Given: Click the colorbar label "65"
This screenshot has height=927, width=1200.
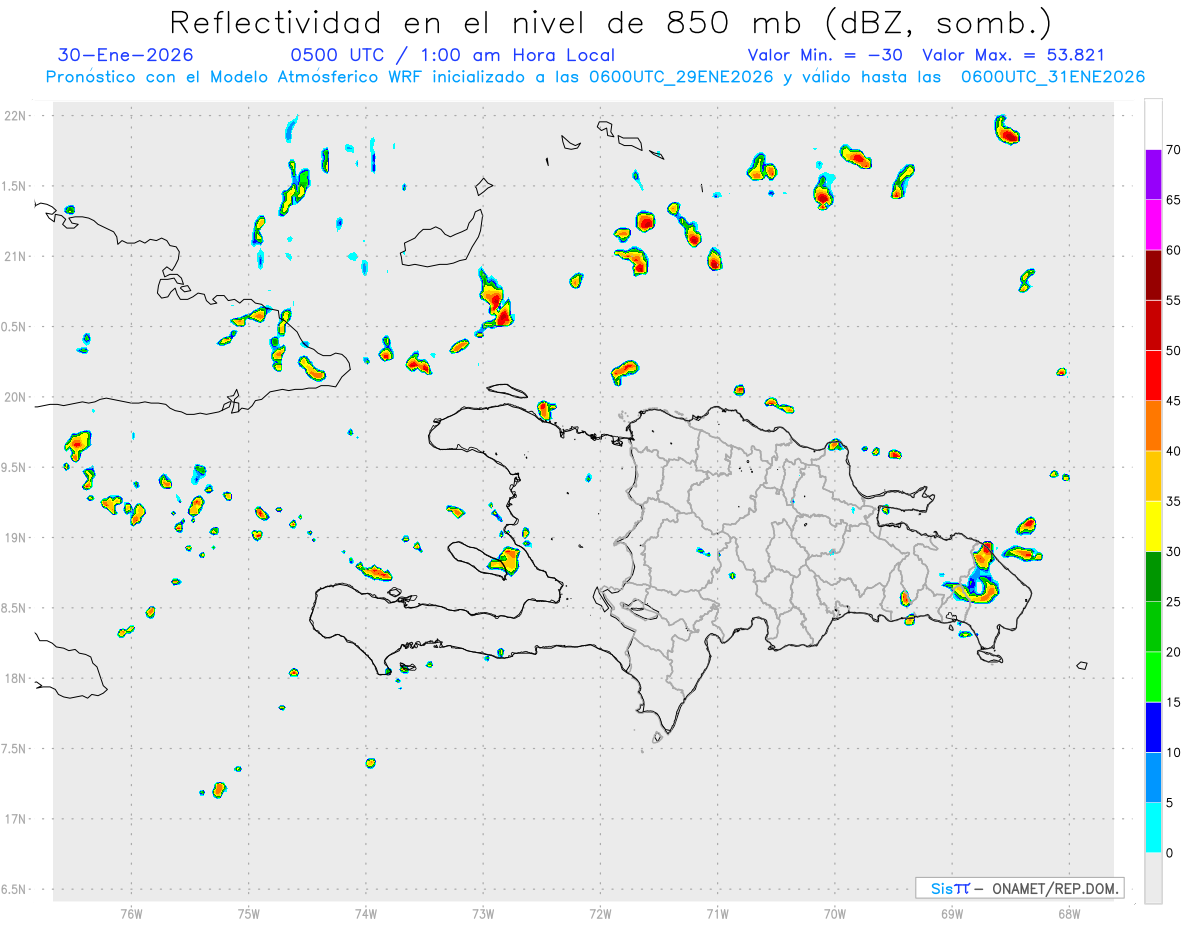Looking at the screenshot, I should 1174,200.
